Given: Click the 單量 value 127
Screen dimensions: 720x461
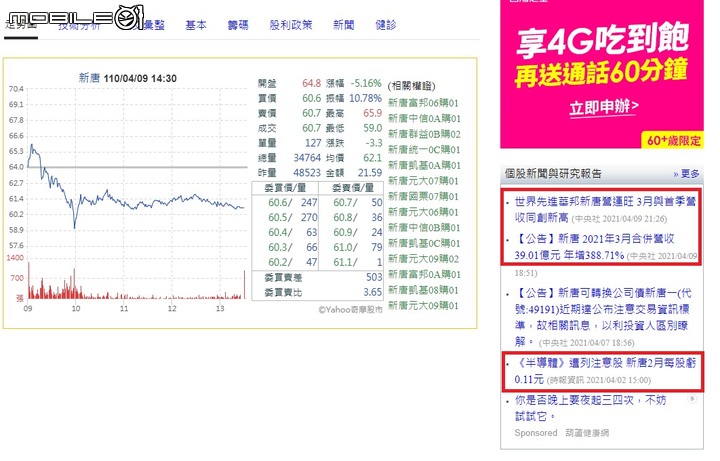Looking at the screenshot, I should click(x=313, y=143).
